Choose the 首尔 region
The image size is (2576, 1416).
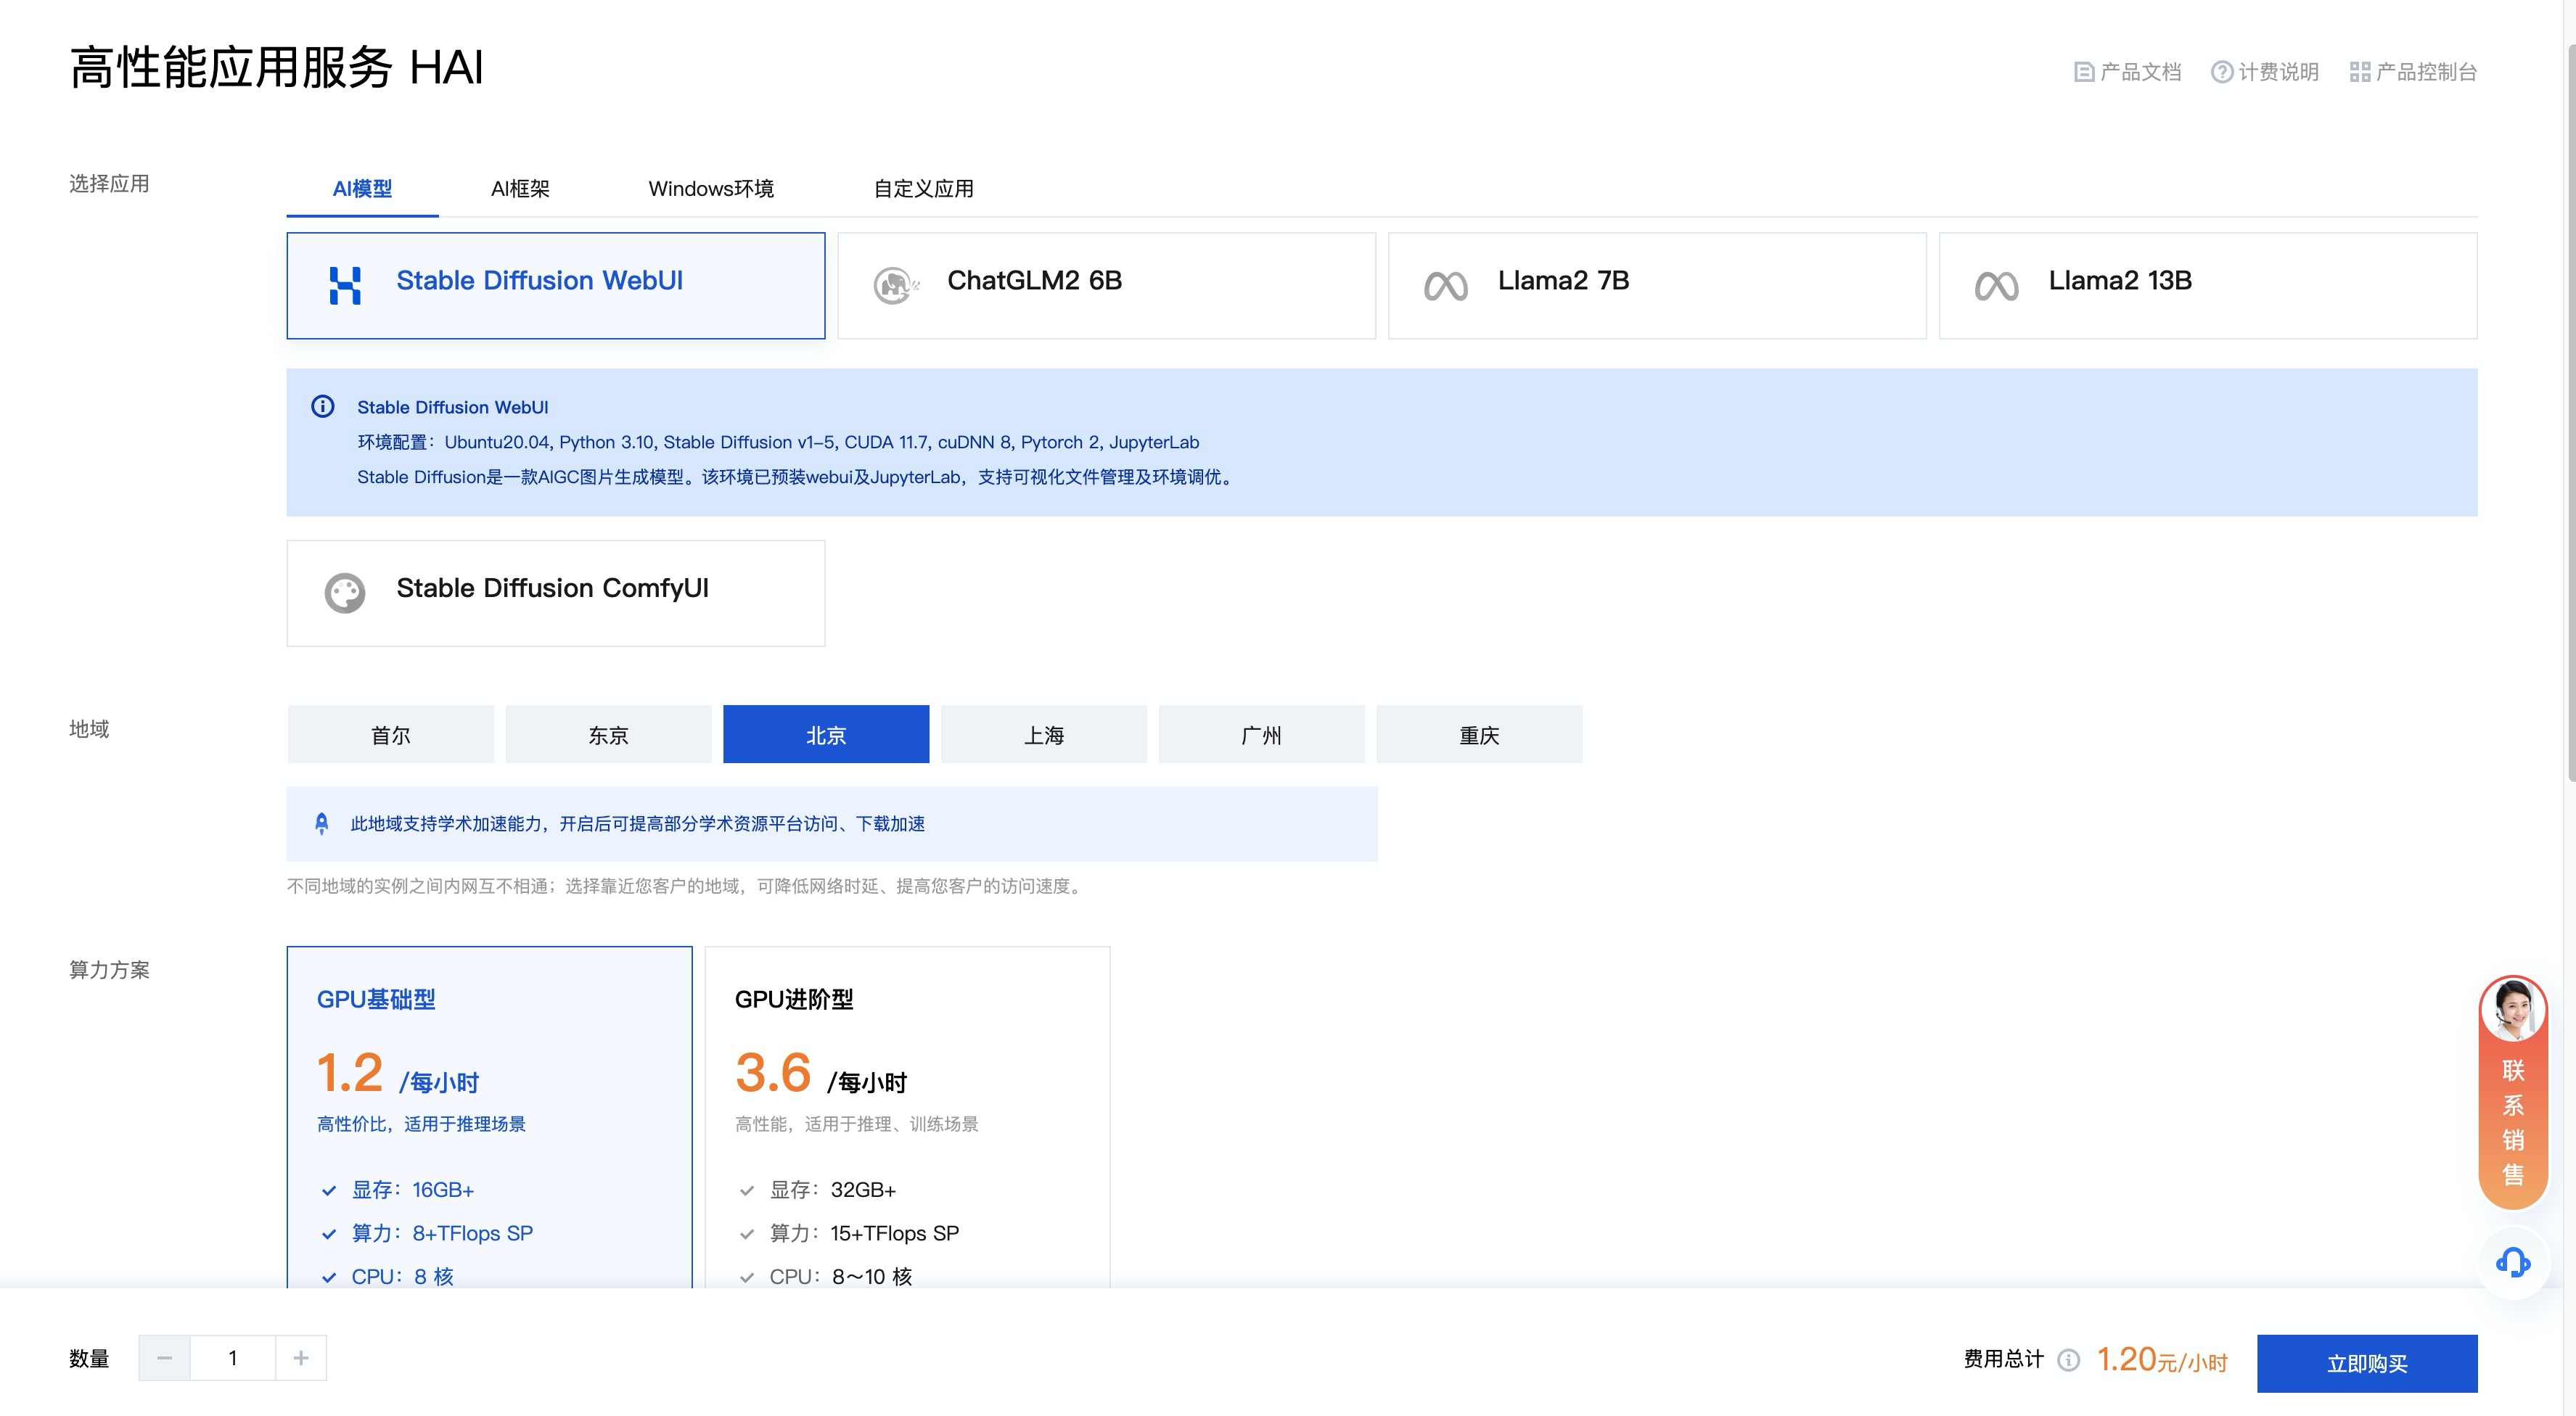coord(391,735)
